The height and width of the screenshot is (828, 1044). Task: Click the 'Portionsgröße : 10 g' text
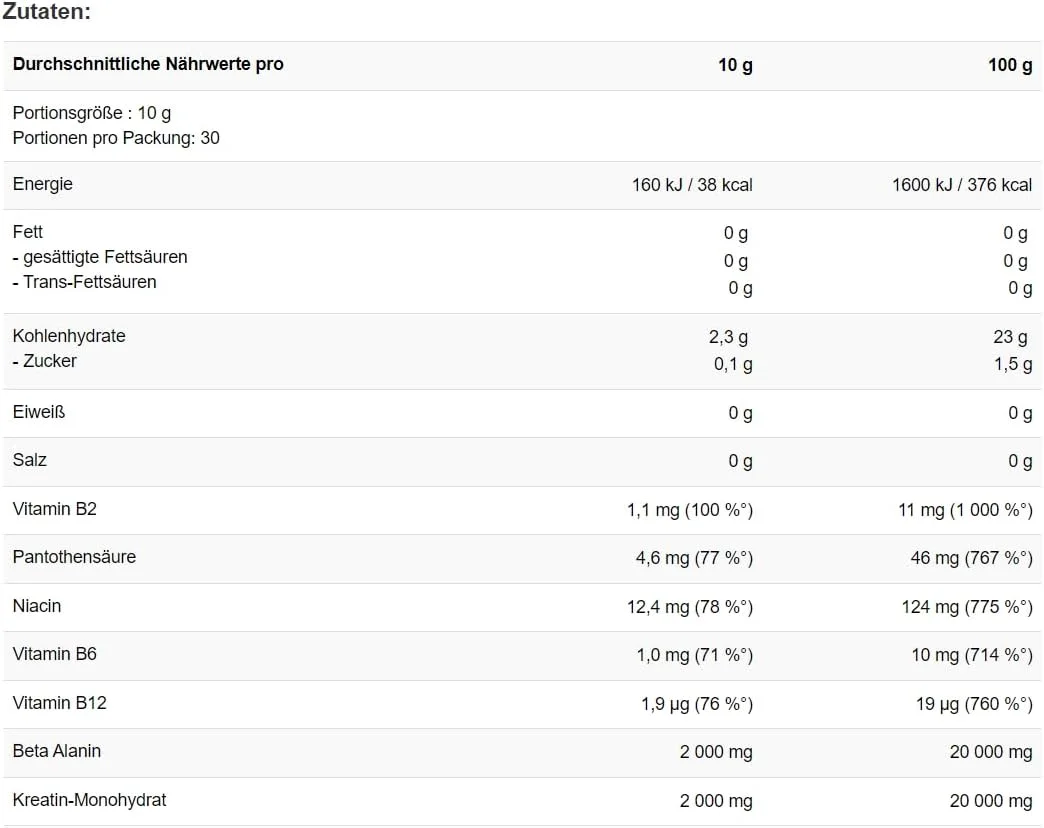(92, 113)
